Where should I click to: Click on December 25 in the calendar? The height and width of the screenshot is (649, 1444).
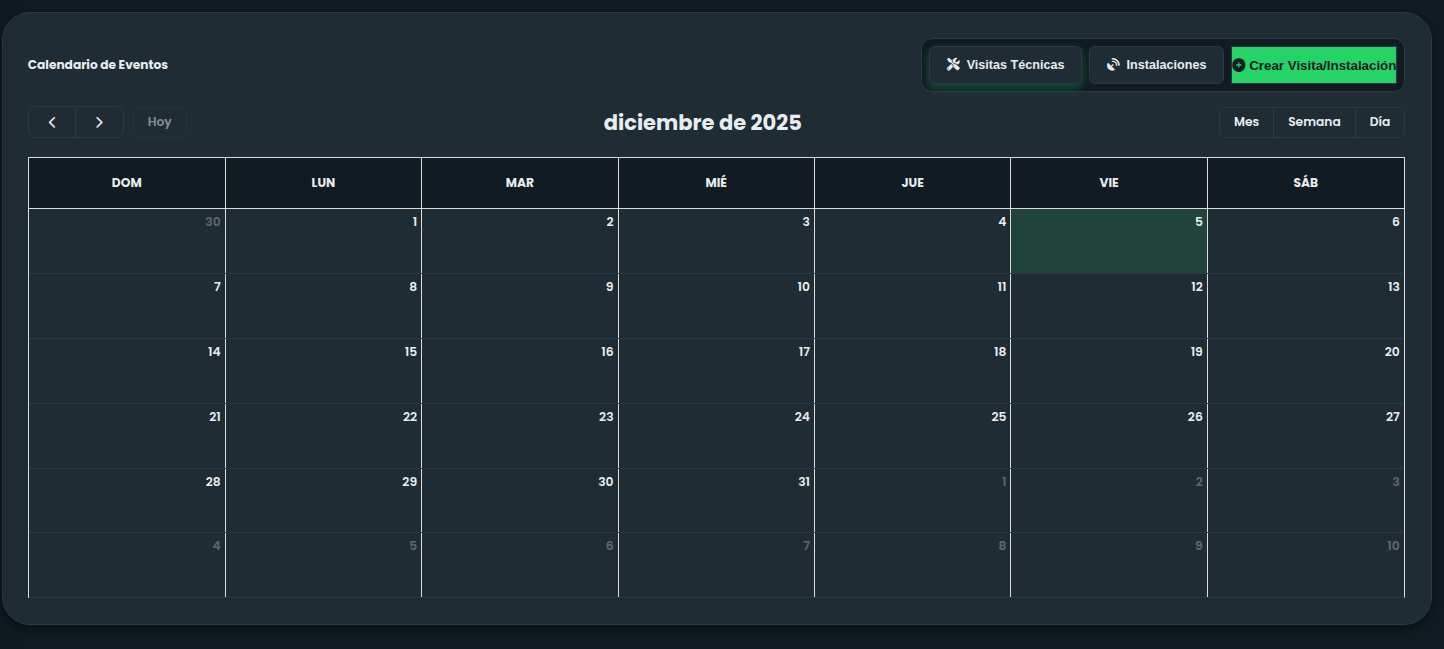(912, 435)
